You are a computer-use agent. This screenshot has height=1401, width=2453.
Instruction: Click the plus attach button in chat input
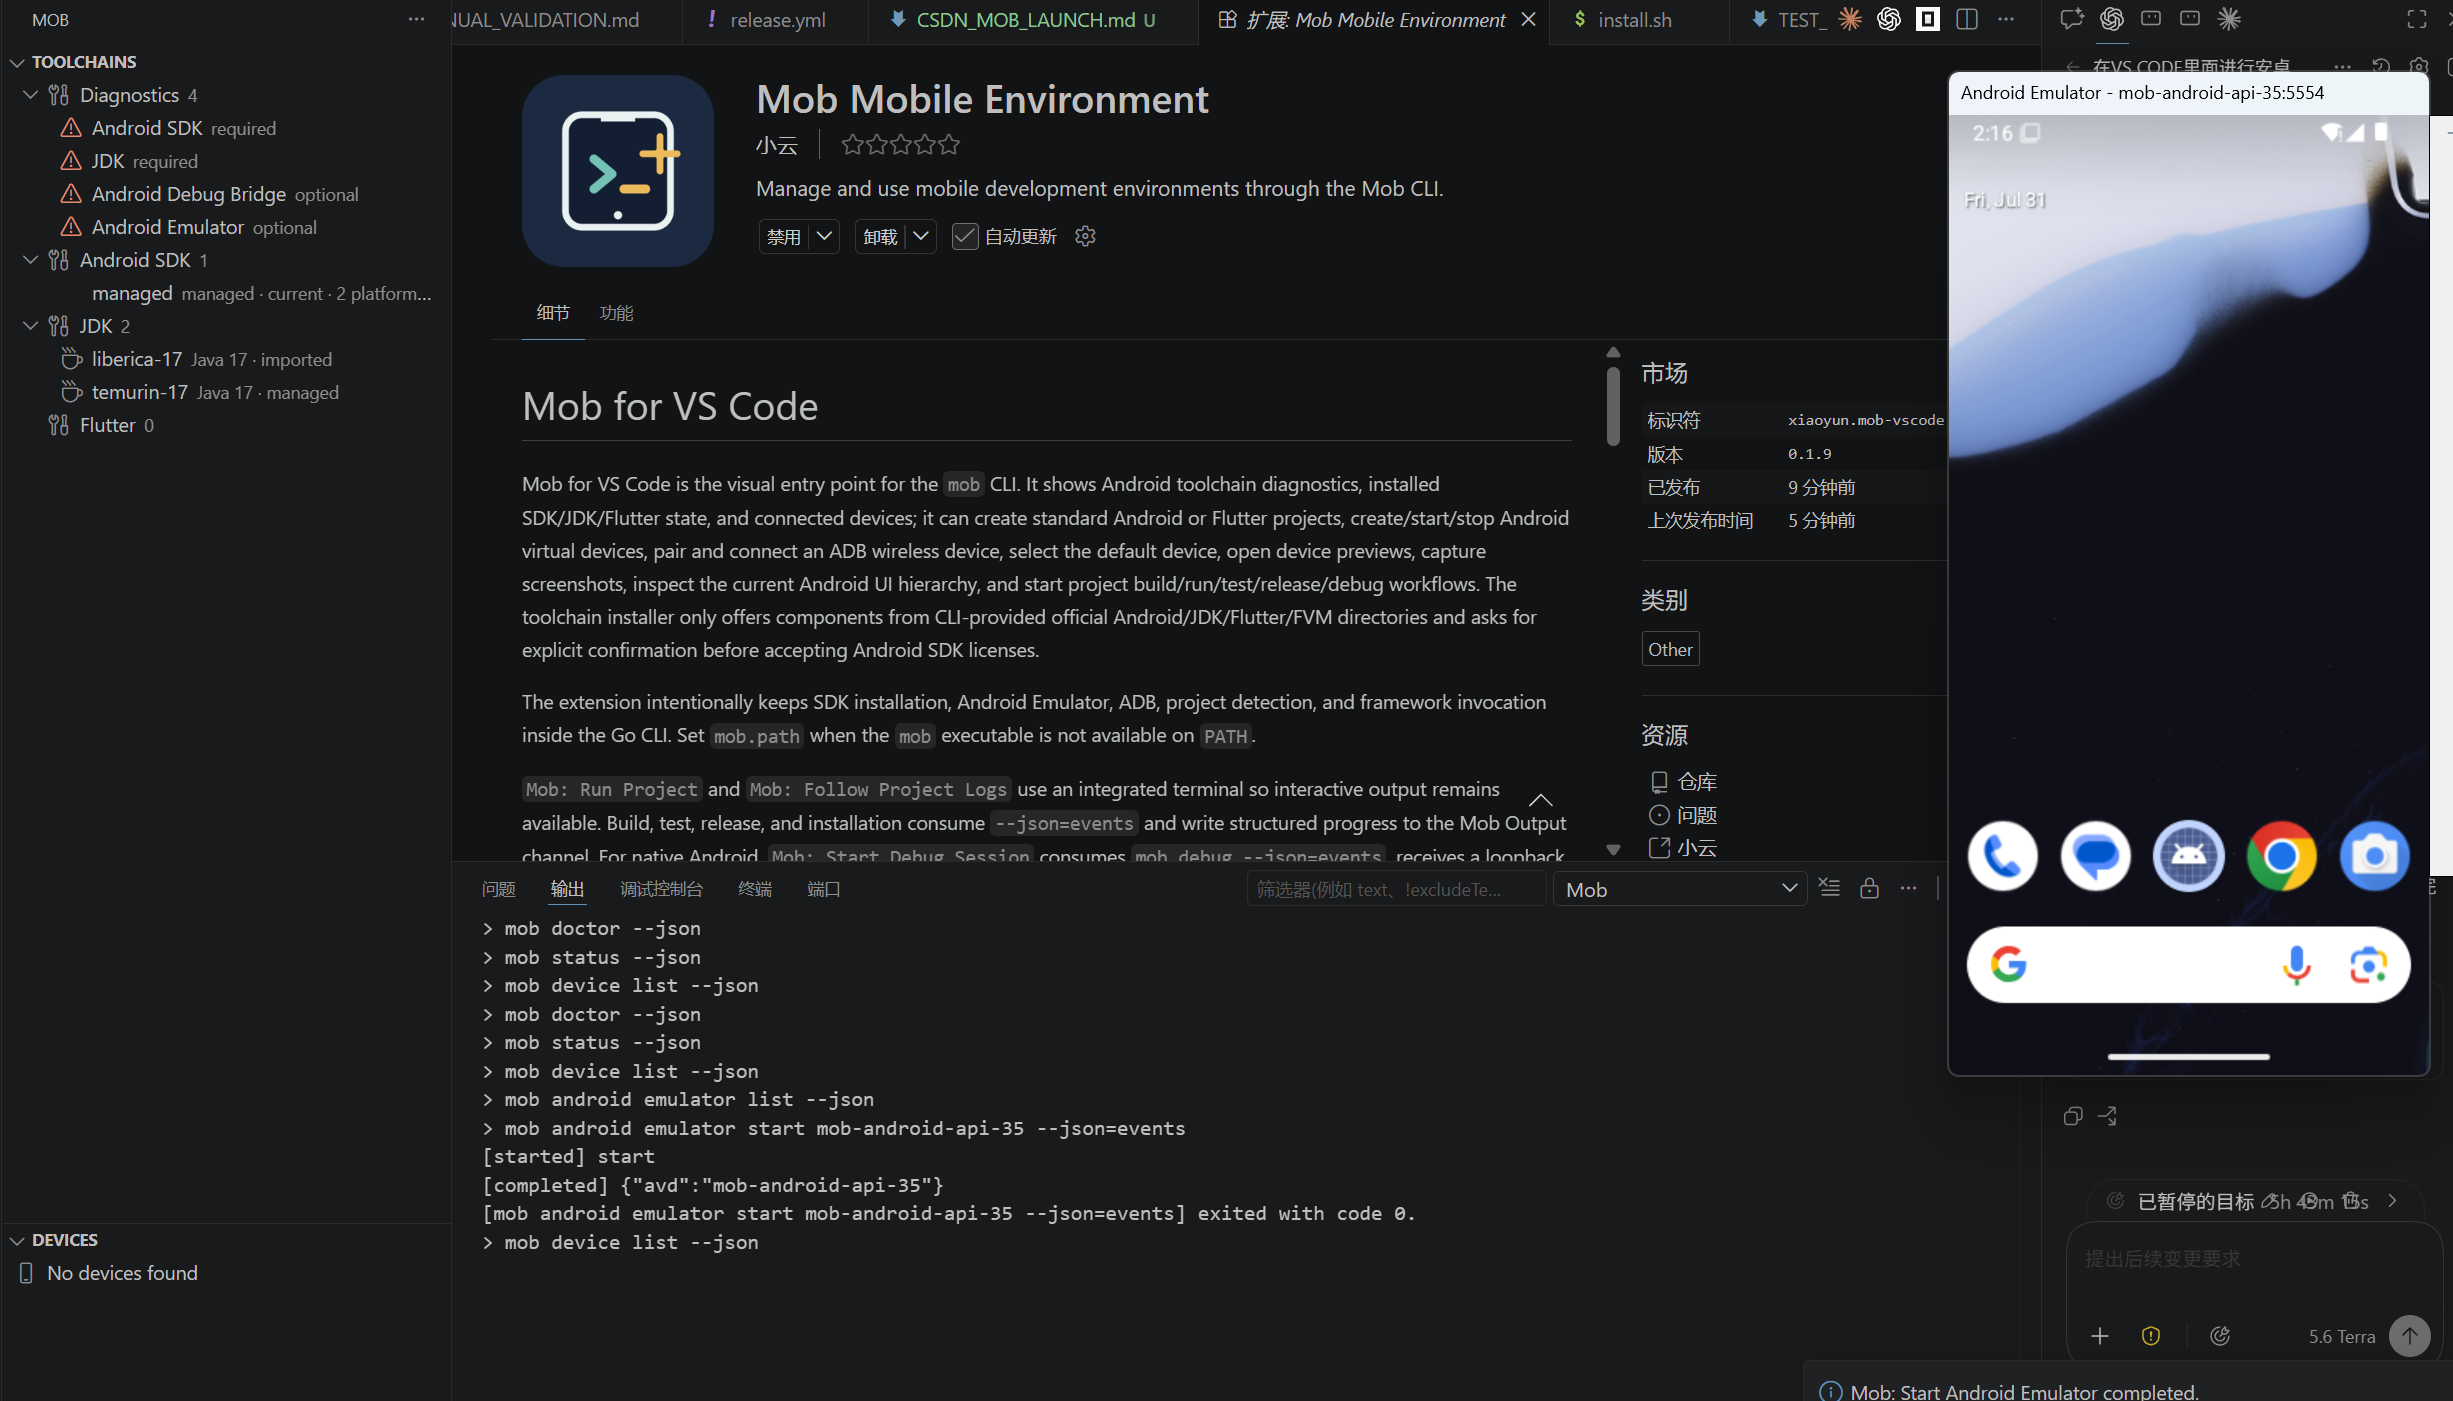pyautogui.click(x=2099, y=1336)
